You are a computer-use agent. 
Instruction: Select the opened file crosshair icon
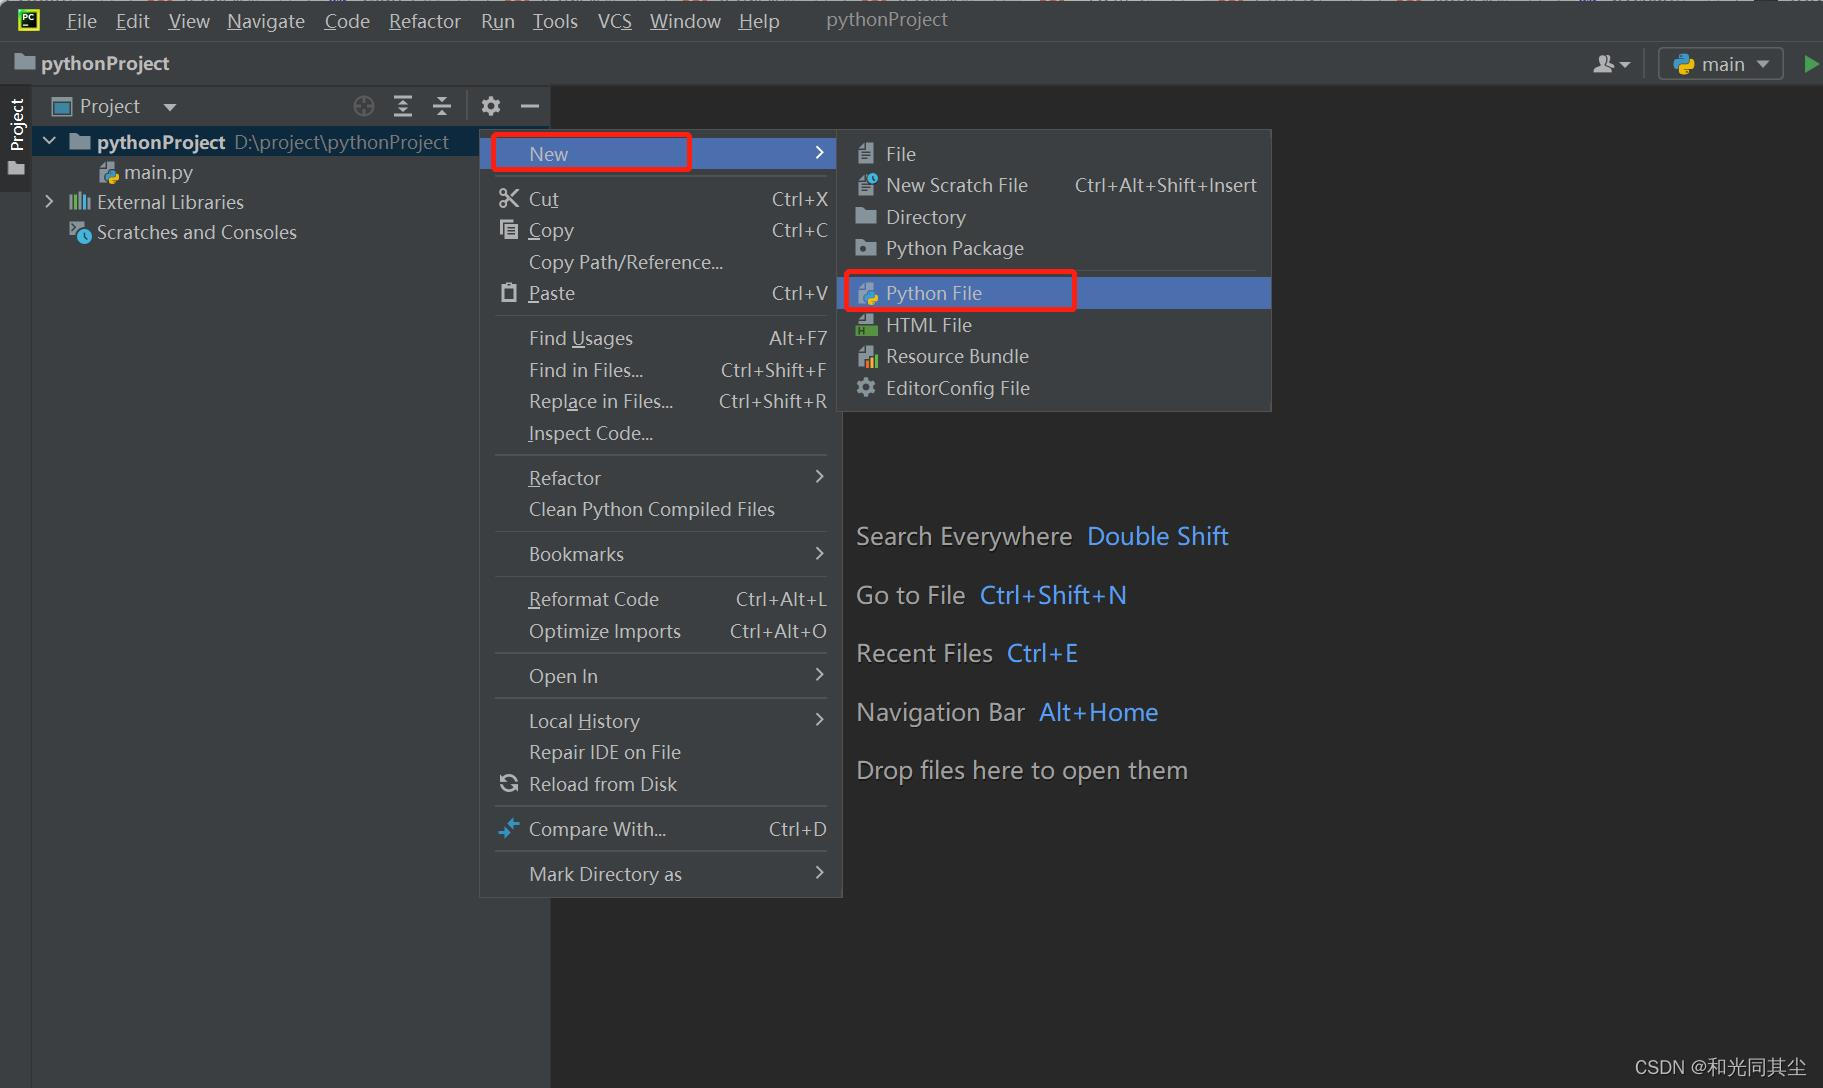pos(363,106)
